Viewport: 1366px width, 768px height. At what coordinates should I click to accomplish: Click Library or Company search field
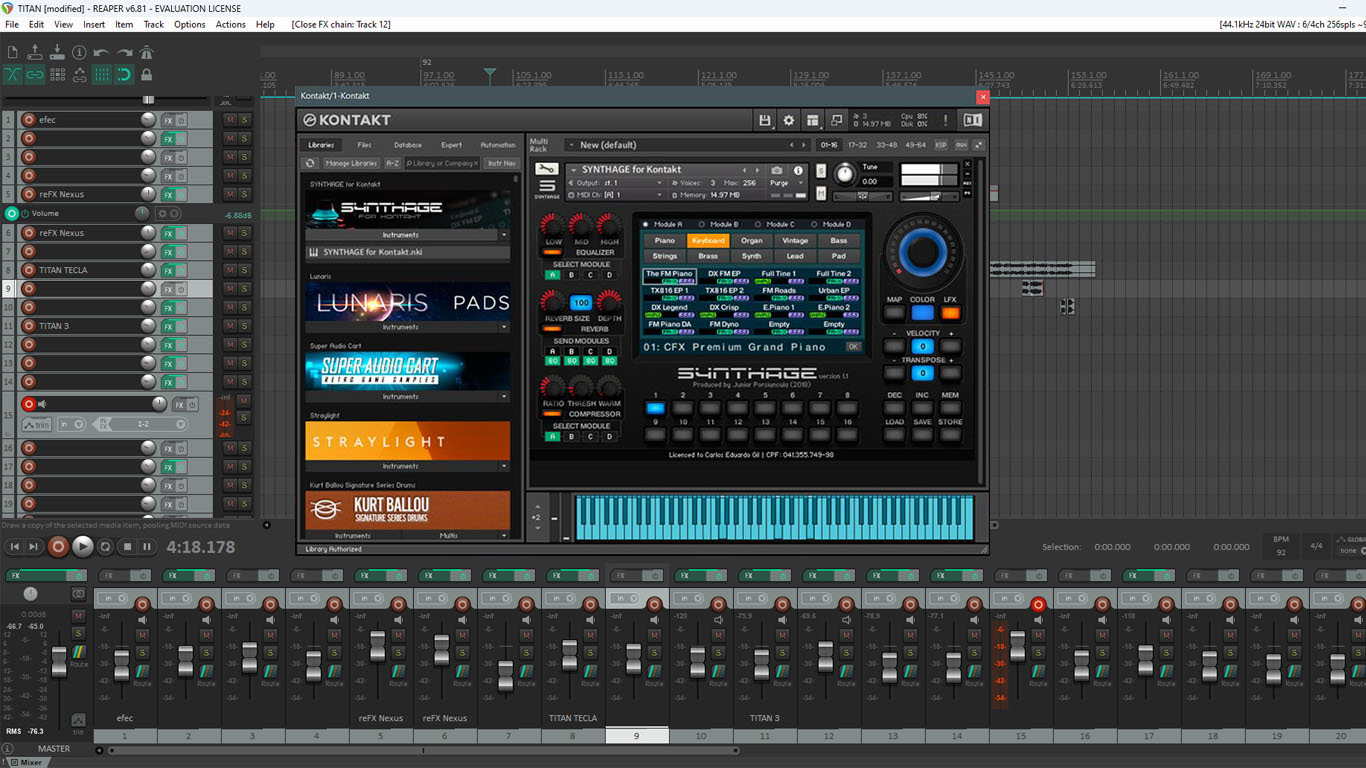[443, 163]
